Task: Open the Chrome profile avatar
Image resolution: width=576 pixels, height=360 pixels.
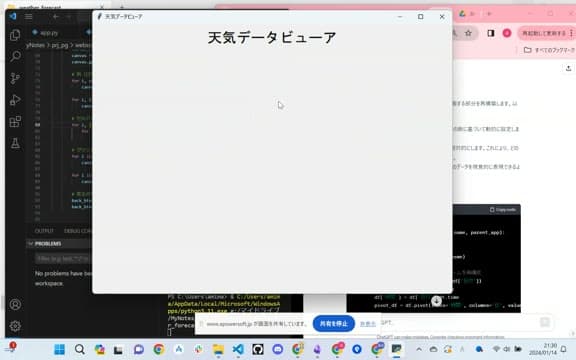Action: [x=507, y=33]
